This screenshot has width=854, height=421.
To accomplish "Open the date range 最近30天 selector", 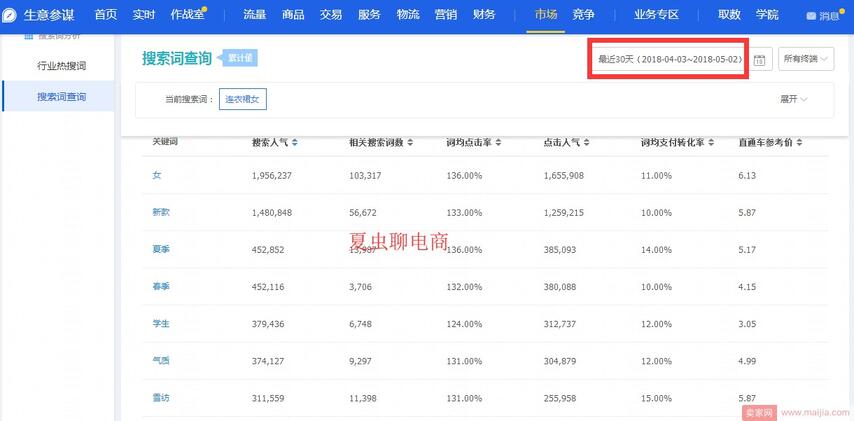I will pyautogui.click(x=668, y=60).
